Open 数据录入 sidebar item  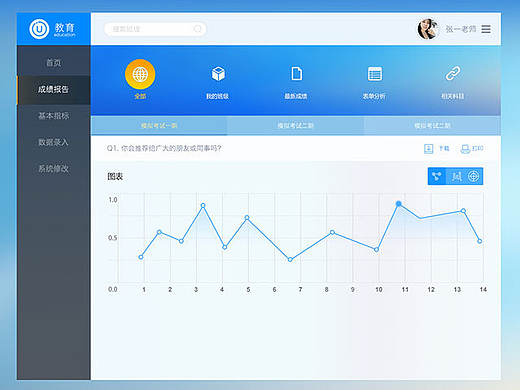click(x=53, y=142)
